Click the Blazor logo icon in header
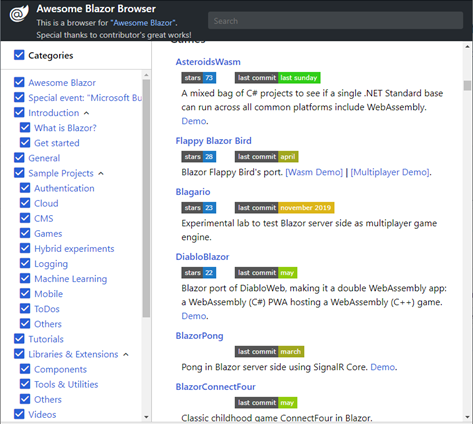The height and width of the screenshot is (424, 473). point(19,14)
